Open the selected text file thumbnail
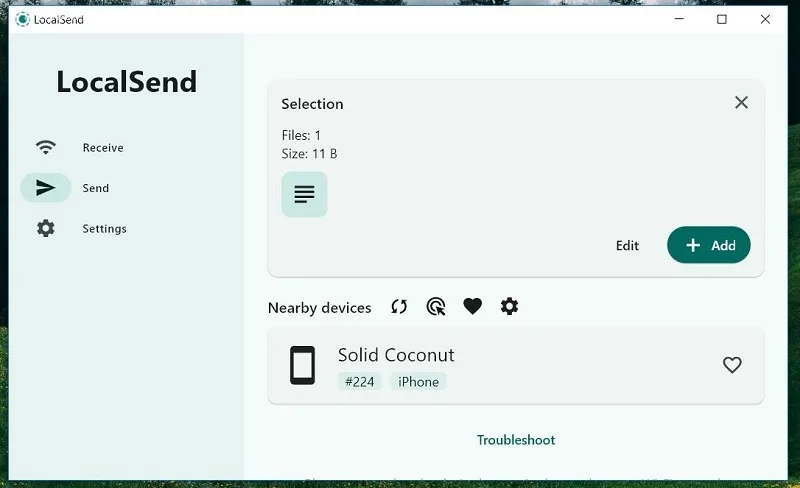Screen dimensions: 800x488 click(x=304, y=194)
